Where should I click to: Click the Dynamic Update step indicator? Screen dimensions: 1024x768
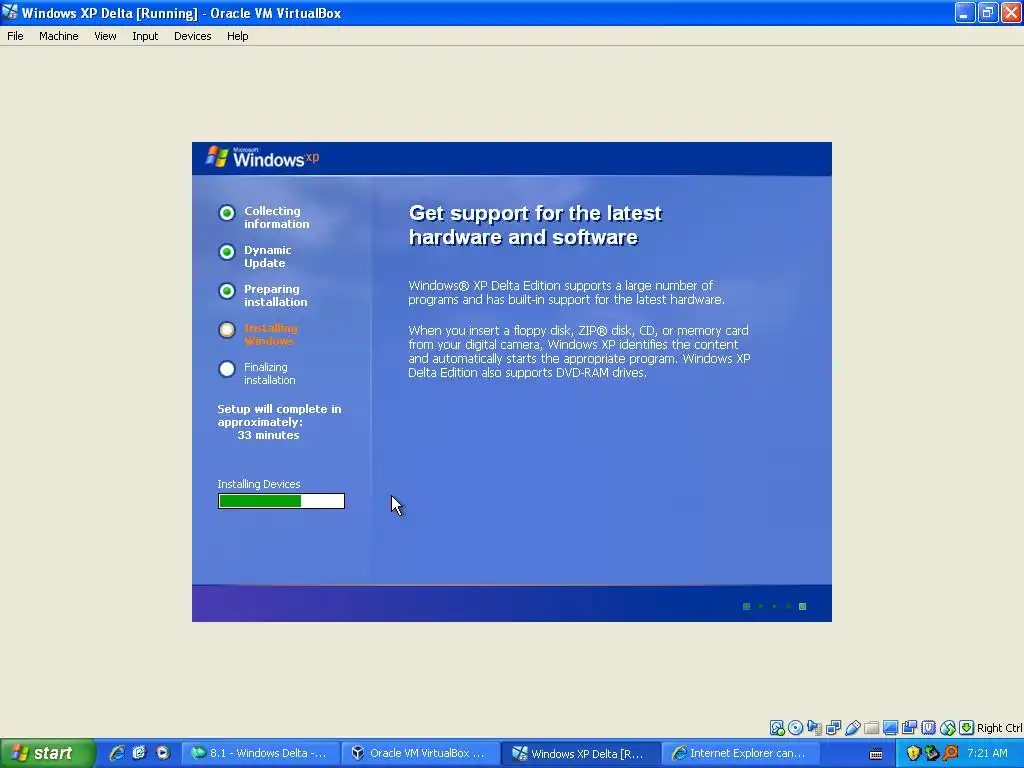(x=227, y=252)
